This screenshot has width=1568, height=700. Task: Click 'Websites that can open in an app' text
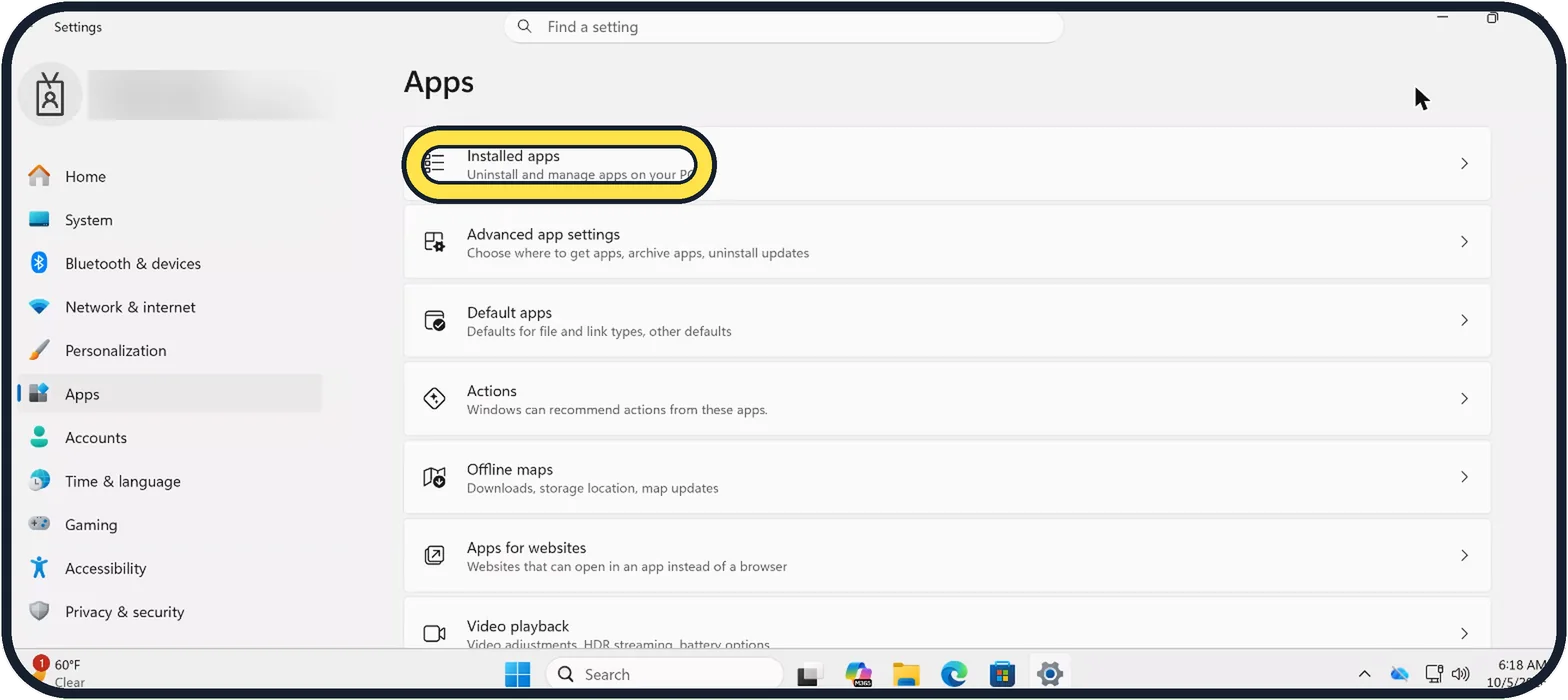pyautogui.click(x=627, y=566)
